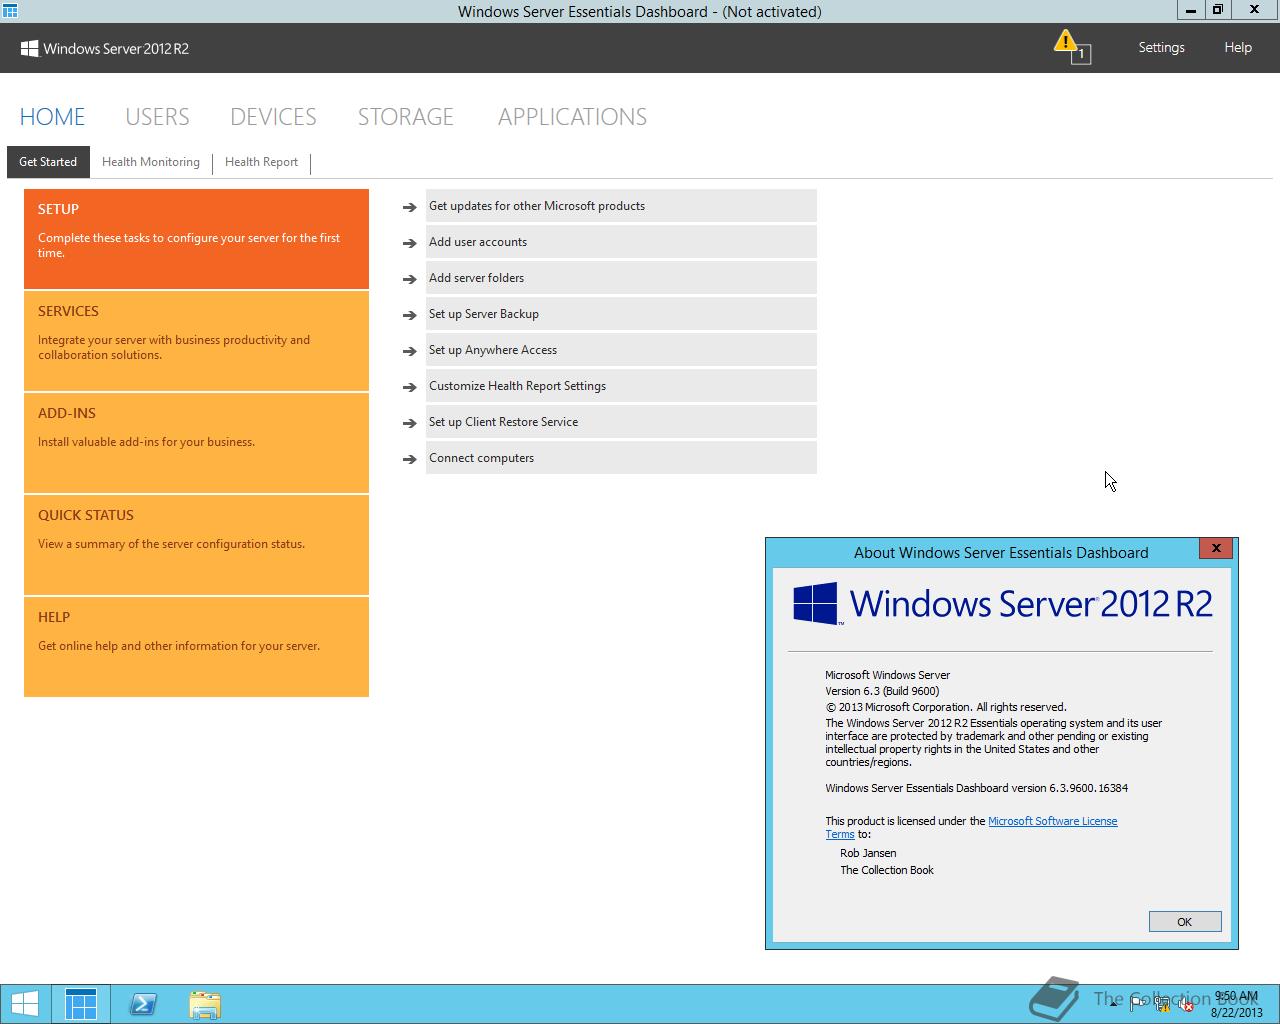
Task: Switch to the DEVICES section
Action: click(x=273, y=117)
